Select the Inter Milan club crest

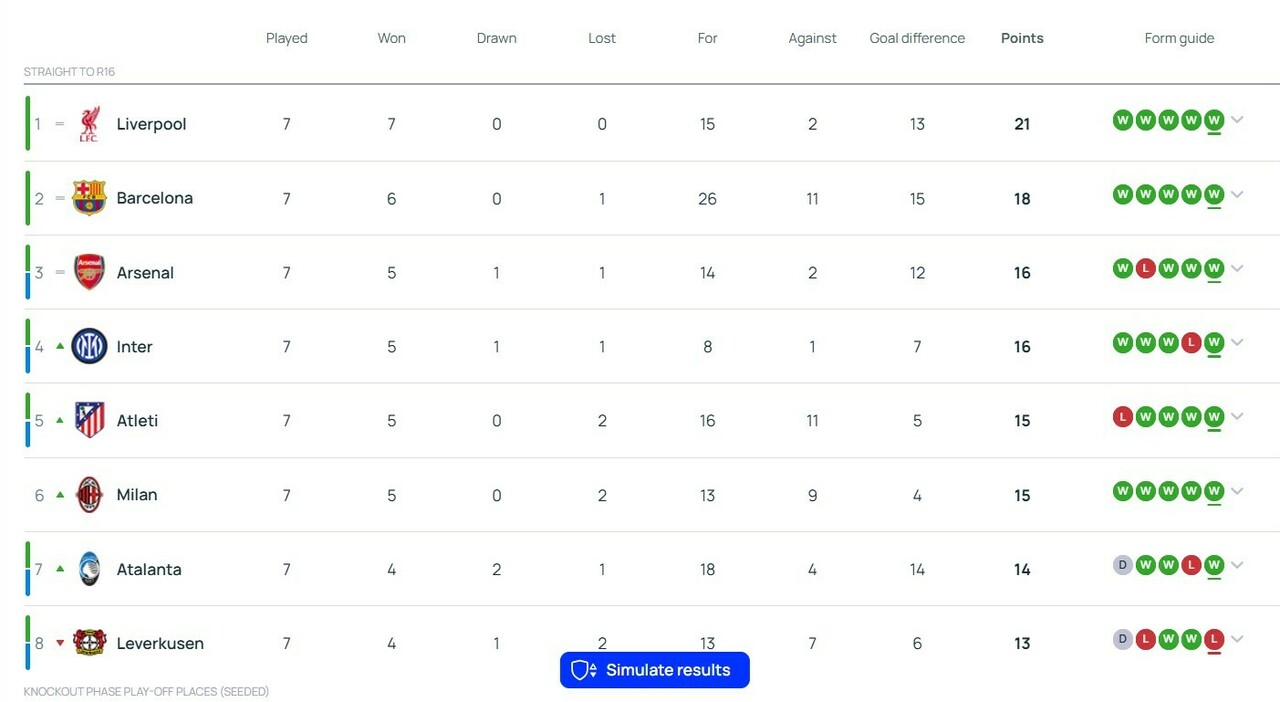pos(89,346)
